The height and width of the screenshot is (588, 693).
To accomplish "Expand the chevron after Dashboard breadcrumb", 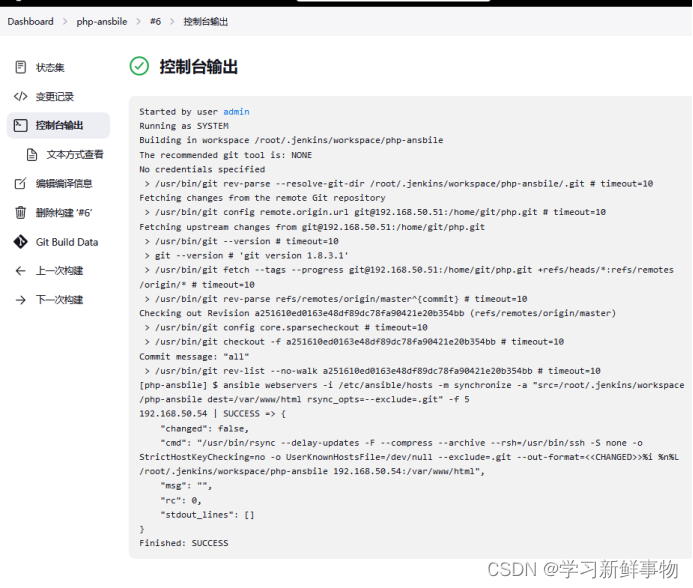I will pos(65,22).
